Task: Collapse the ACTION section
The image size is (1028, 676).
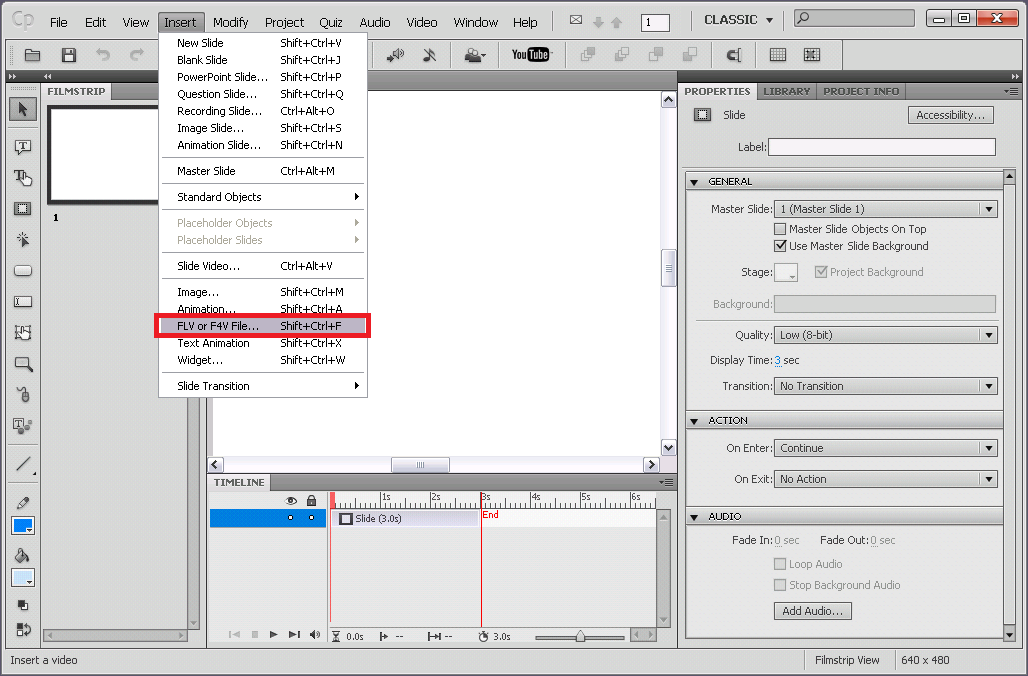Action: coord(694,421)
